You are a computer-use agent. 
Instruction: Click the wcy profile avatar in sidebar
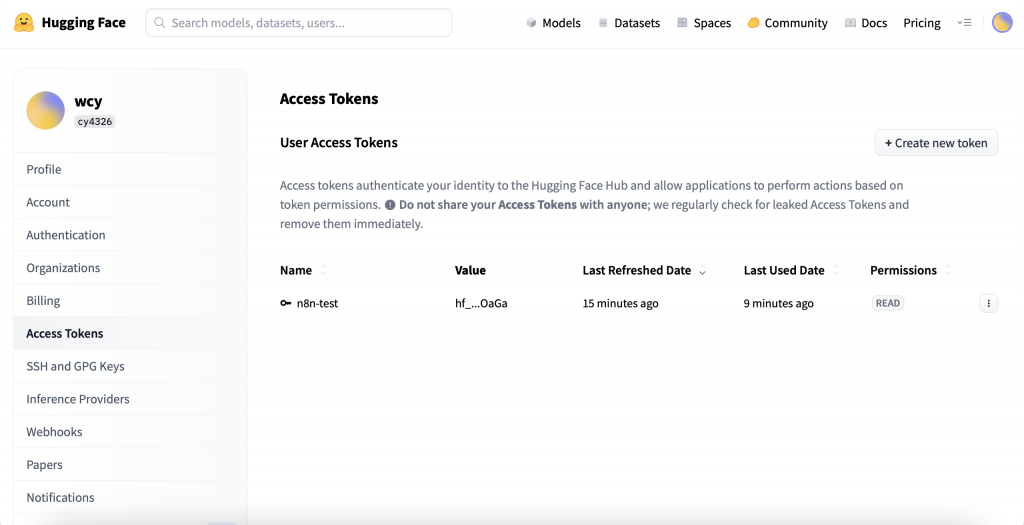click(45, 110)
